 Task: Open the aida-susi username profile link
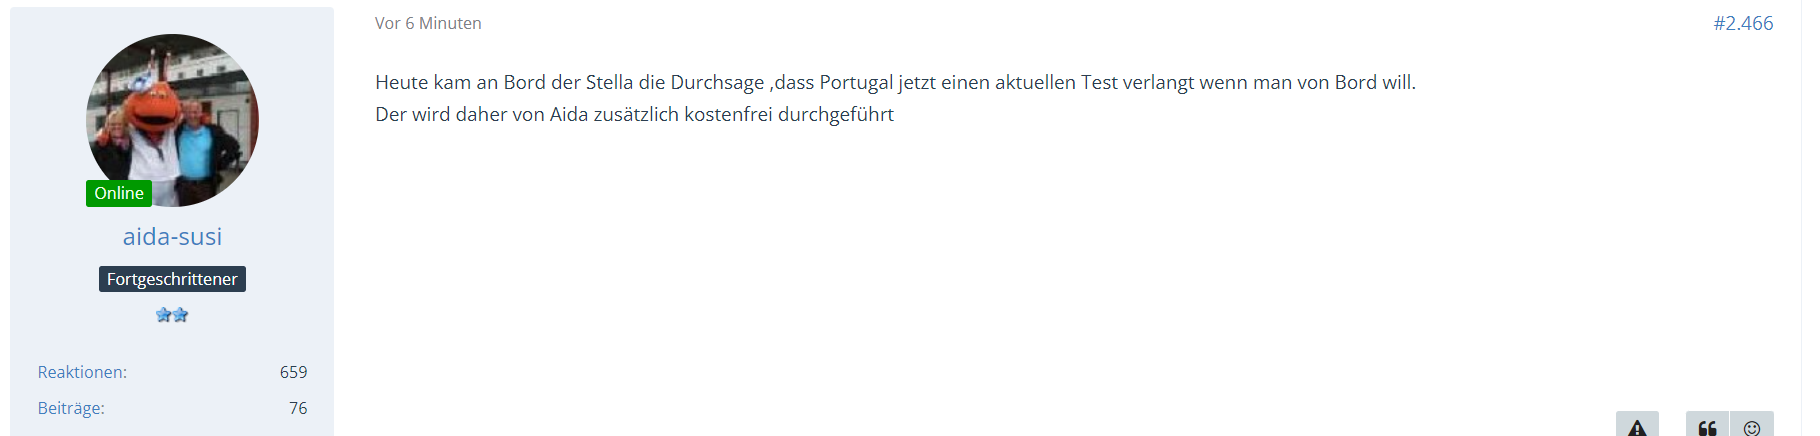[172, 237]
